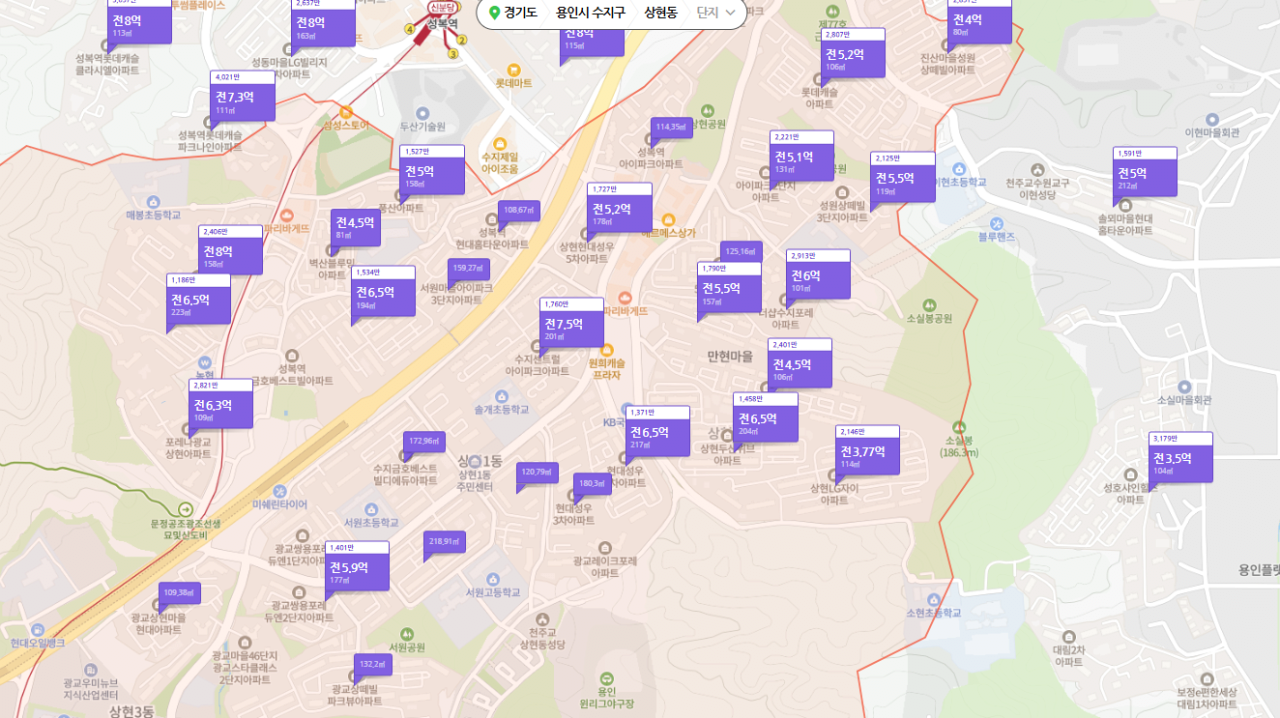Click the 에르메스상가 shop icon
1280x718 pixels.
click(x=668, y=220)
